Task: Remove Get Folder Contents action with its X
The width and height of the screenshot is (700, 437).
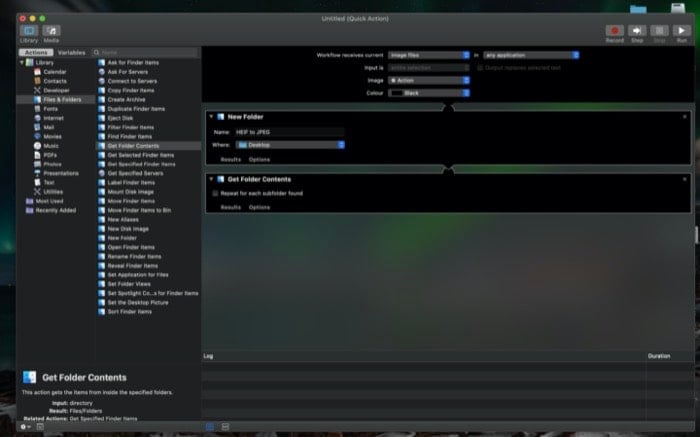Action: (684, 179)
